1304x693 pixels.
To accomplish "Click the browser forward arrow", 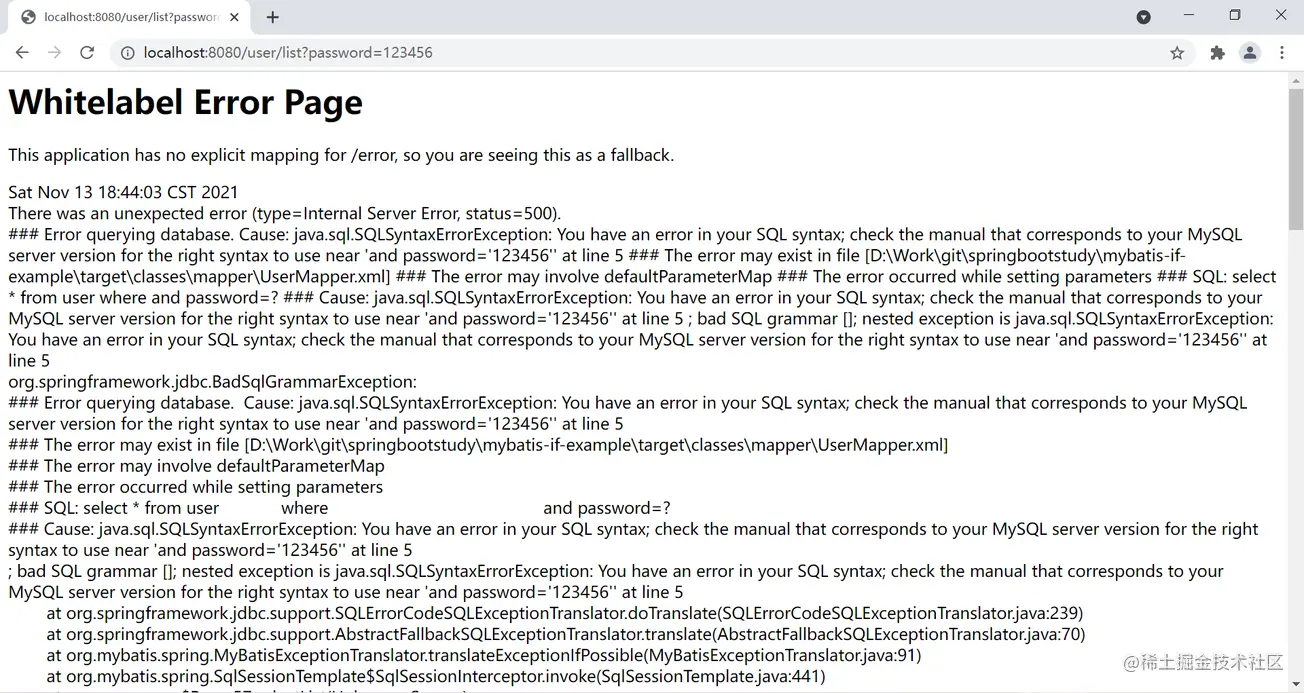I will click(54, 53).
